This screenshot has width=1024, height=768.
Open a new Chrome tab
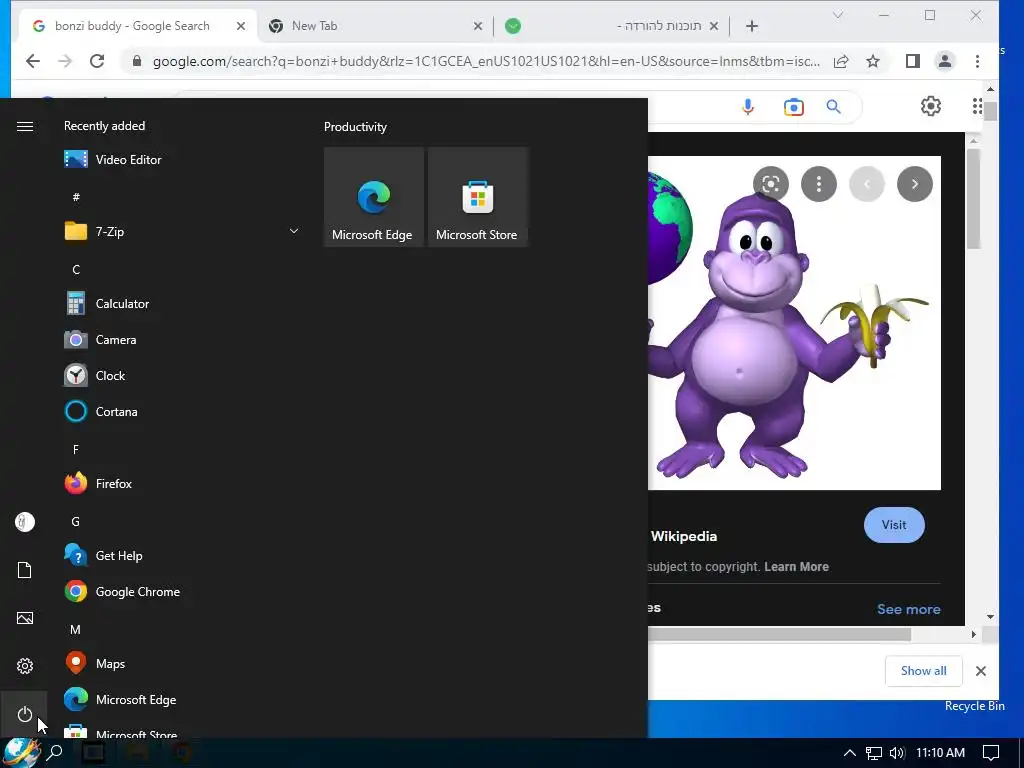coord(752,26)
